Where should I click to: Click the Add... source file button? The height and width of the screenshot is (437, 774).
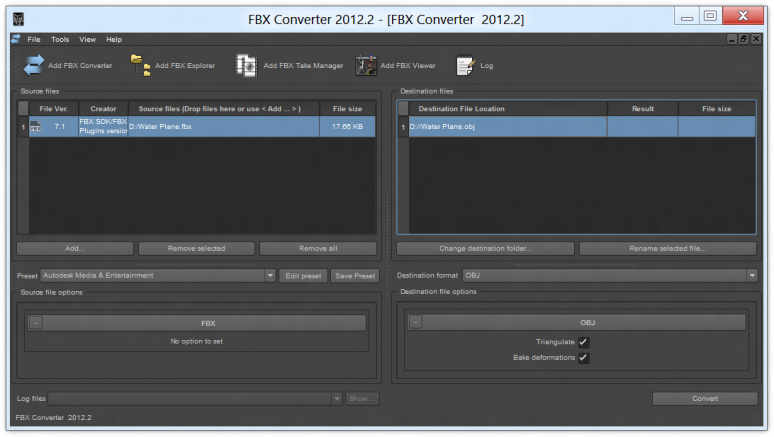[75, 248]
